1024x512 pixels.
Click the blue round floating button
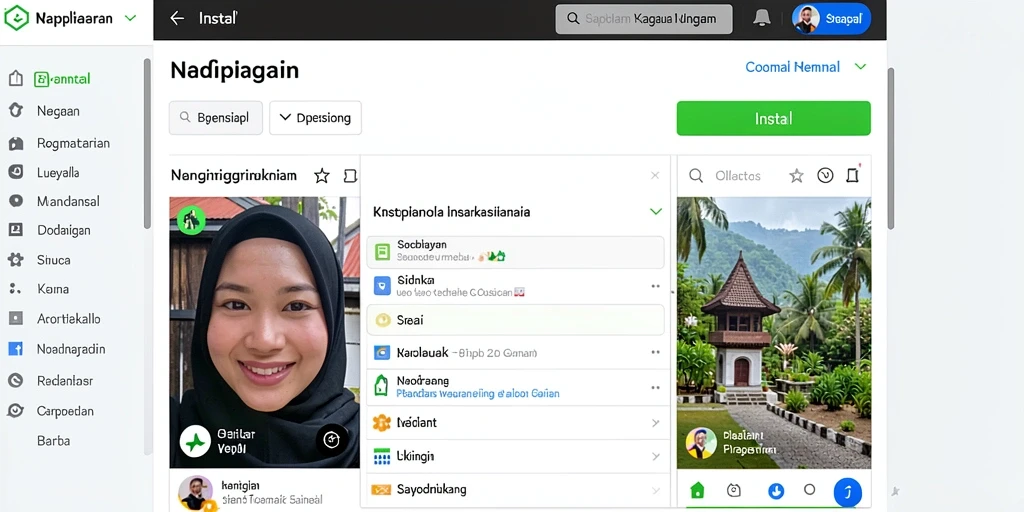[848, 492]
